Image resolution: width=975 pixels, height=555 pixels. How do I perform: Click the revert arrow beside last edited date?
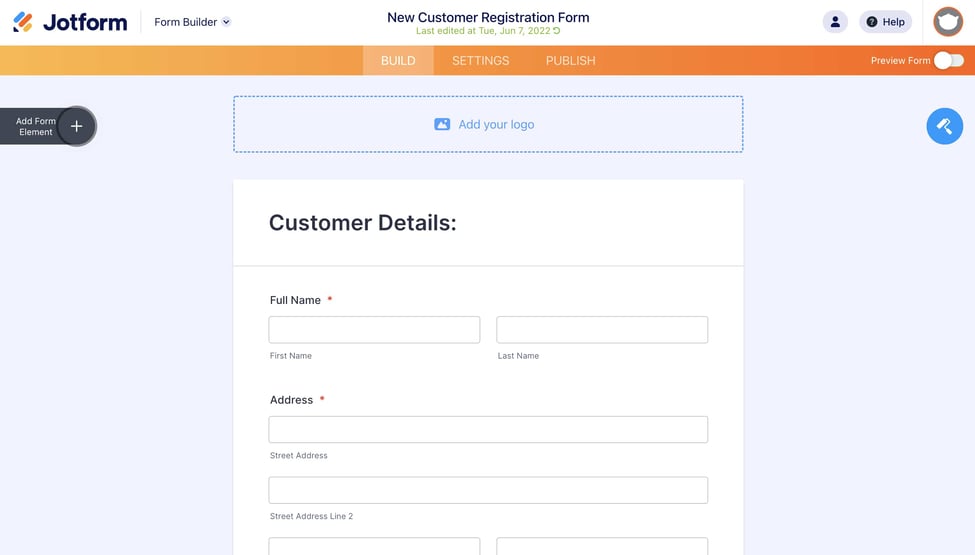click(557, 31)
